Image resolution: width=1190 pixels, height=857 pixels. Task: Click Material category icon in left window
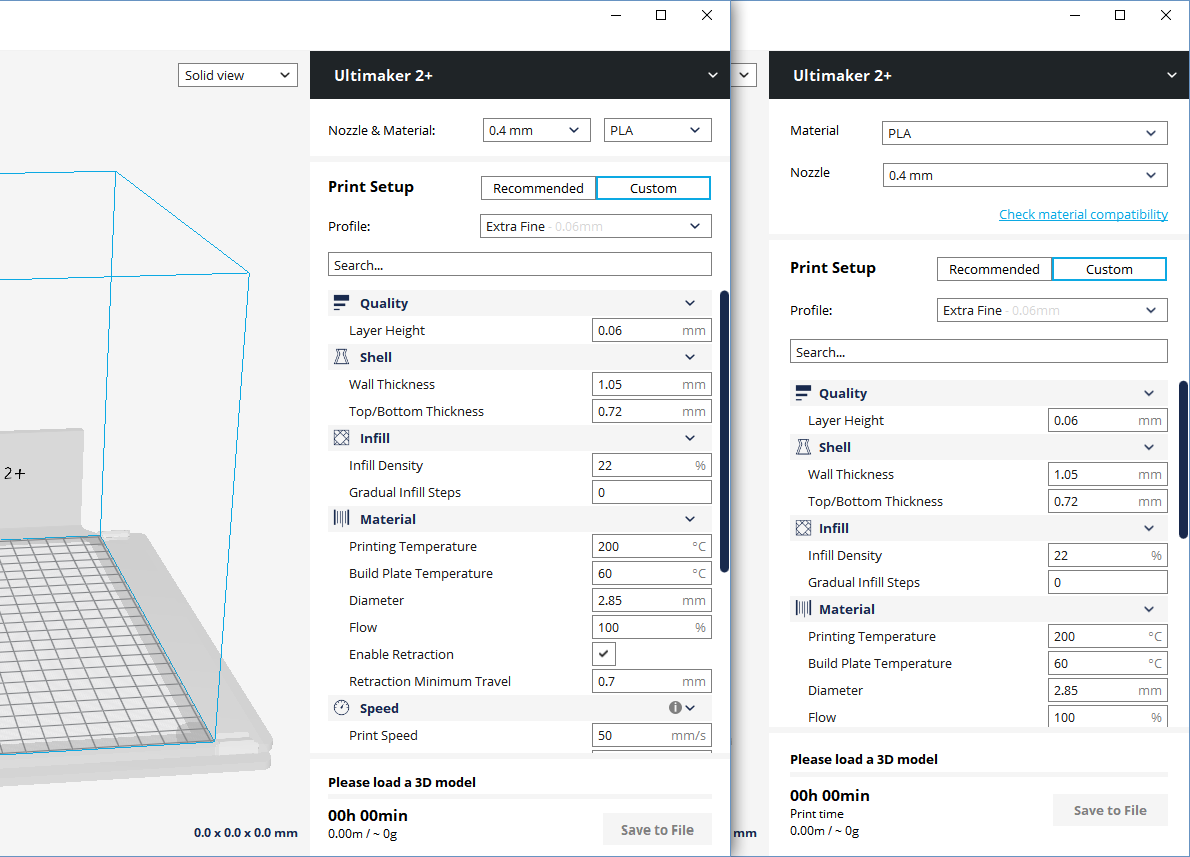point(342,518)
